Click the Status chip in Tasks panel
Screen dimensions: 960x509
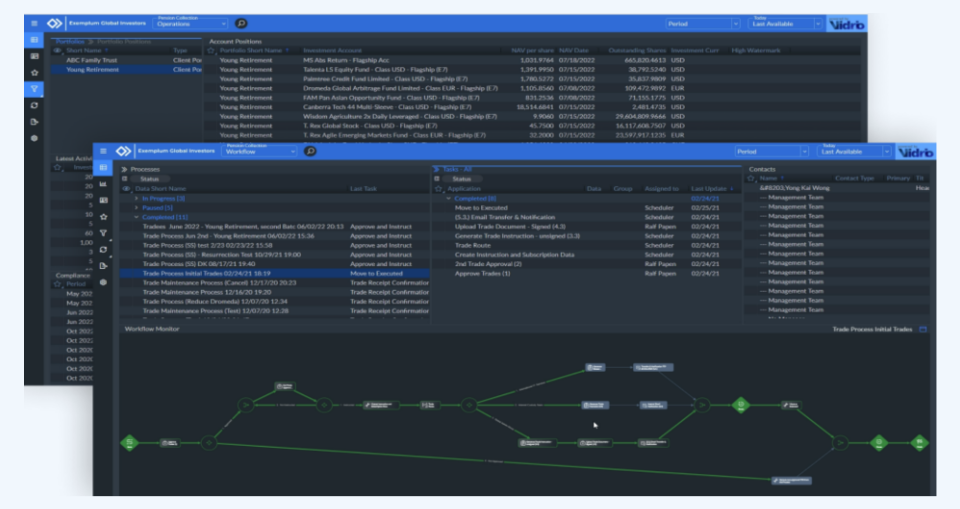tap(462, 179)
